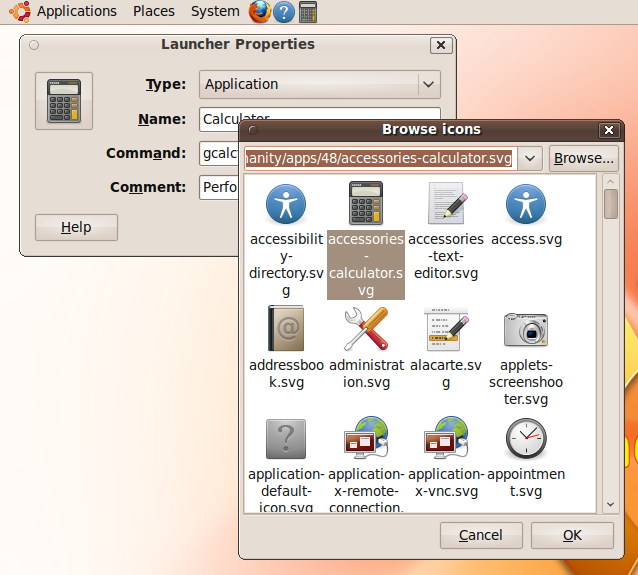This screenshot has width=638, height=575.
Task: Click the Browse... button
Action: click(x=583, y=158)
